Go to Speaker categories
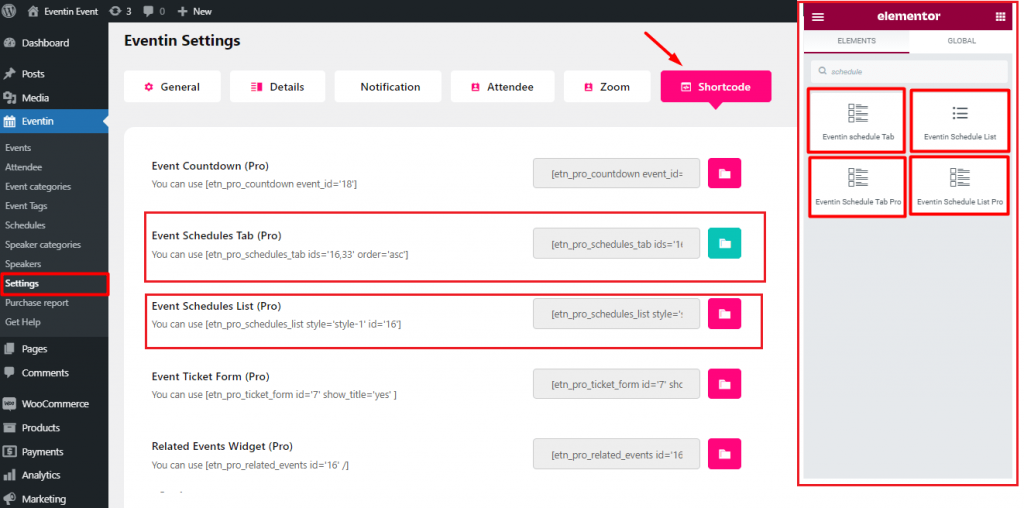Image resolution: width=1024 pixels, height=508 pixels. click(x=43, y=245)
